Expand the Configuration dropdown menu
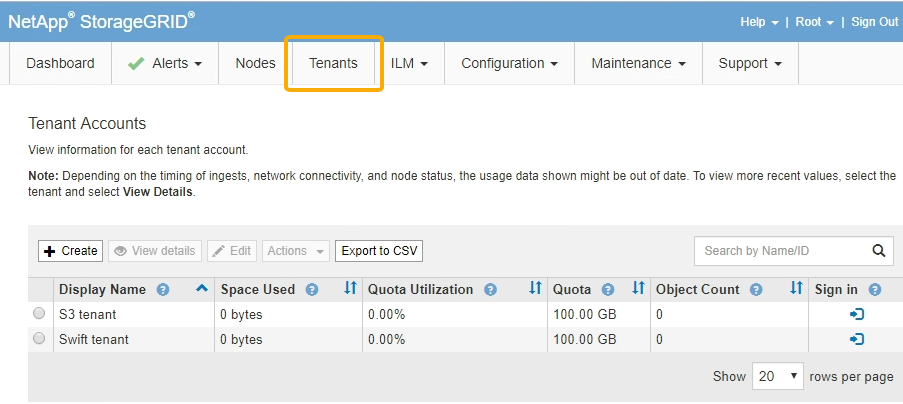903x404 pixels. tap(509, 63)
